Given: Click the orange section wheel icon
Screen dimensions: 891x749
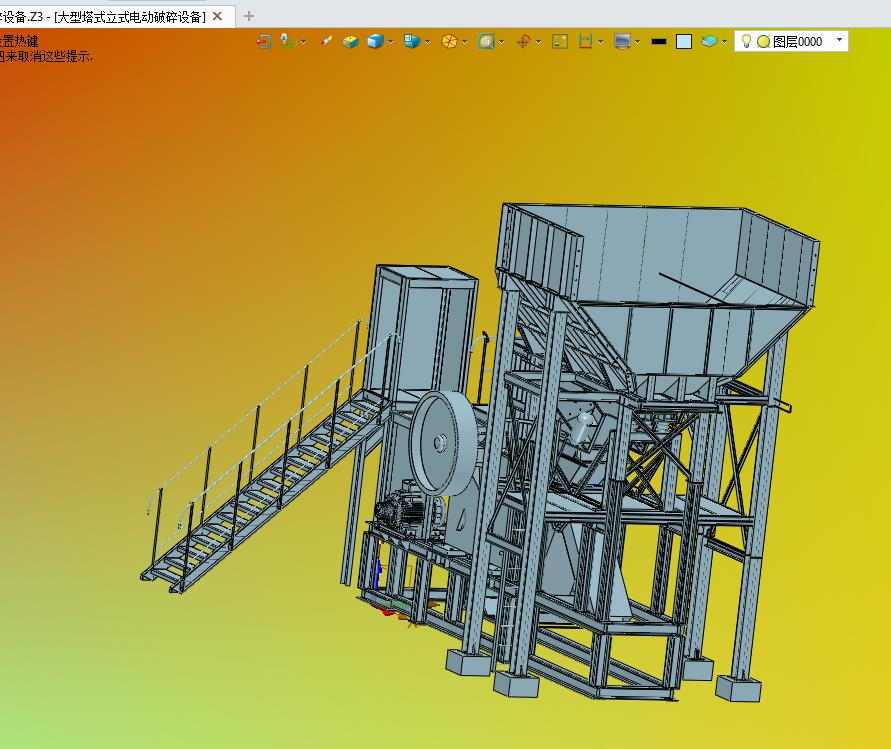Looking at the screenshot, I should (x=449, y=41).
